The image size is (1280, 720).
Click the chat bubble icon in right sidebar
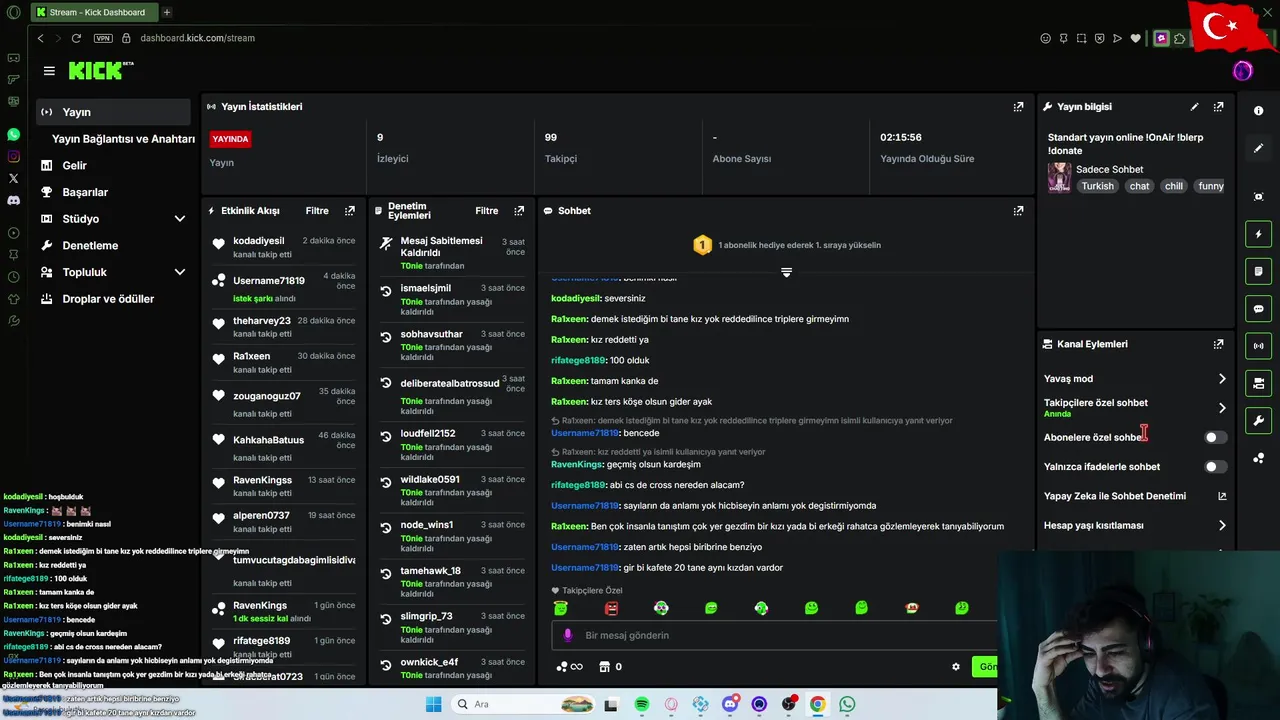(x=1259, y=309)
